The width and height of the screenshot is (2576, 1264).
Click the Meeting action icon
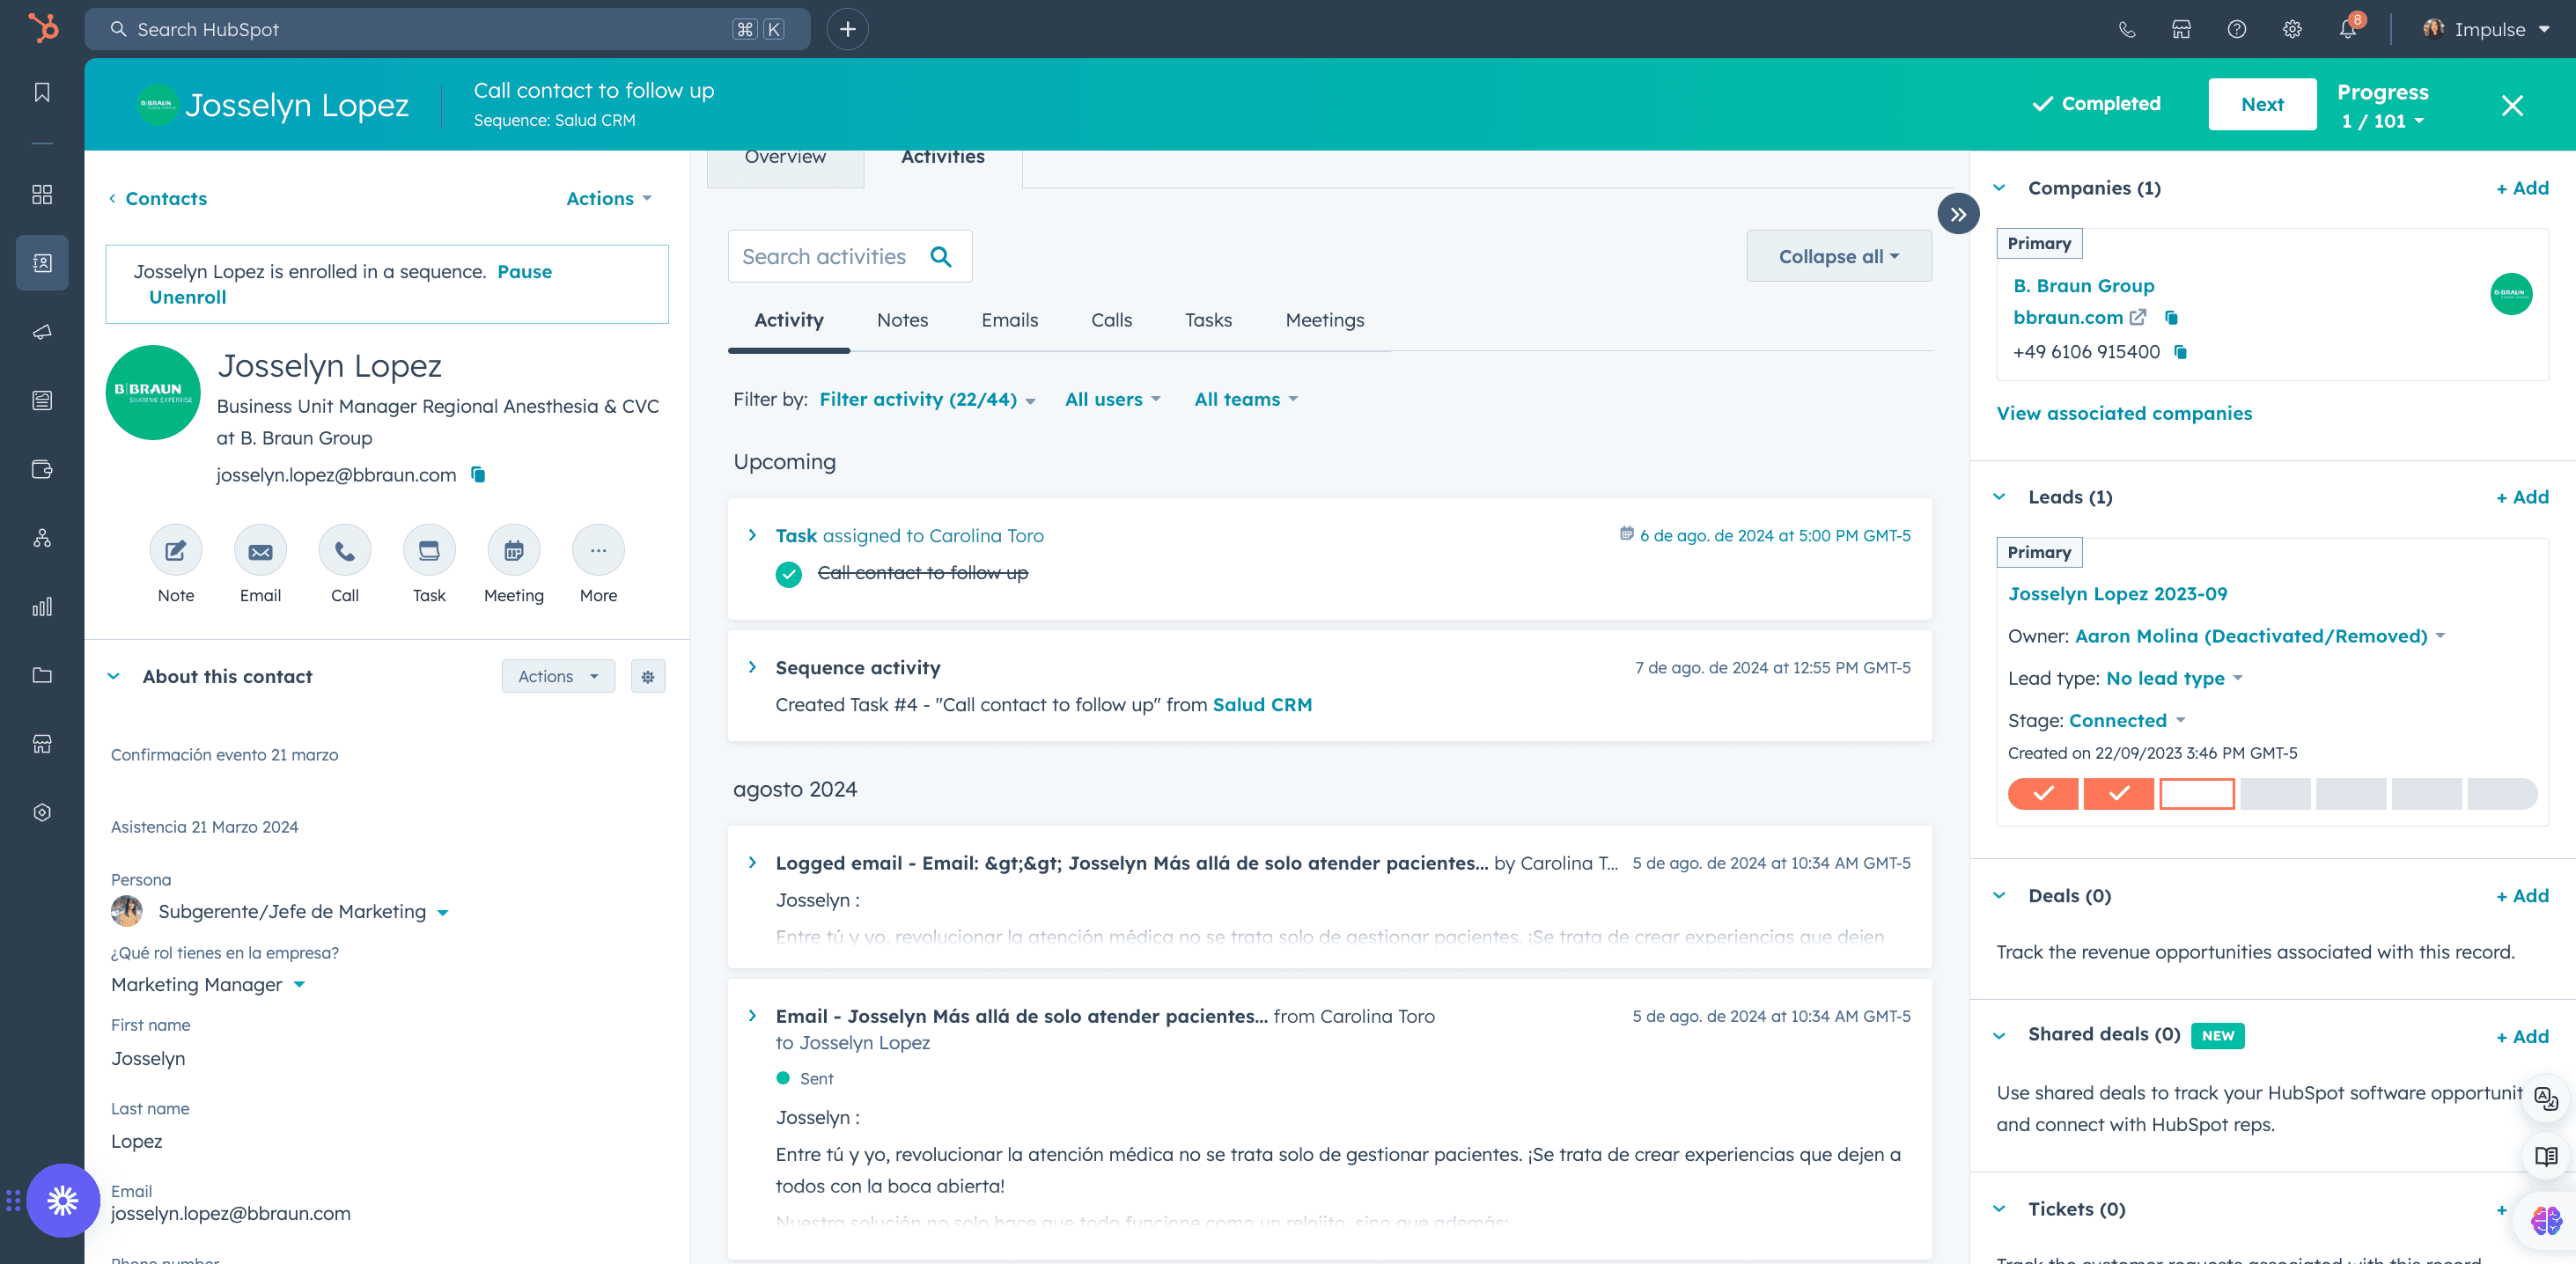514,550
